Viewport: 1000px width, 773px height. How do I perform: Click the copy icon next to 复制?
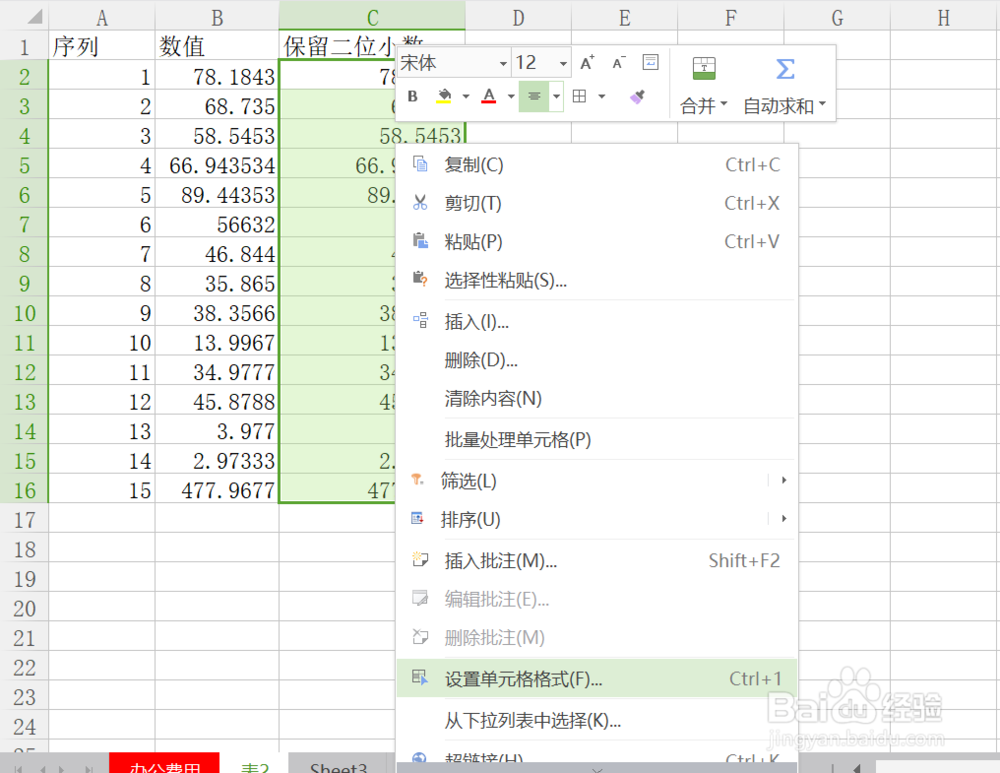[x=423, y=164]
